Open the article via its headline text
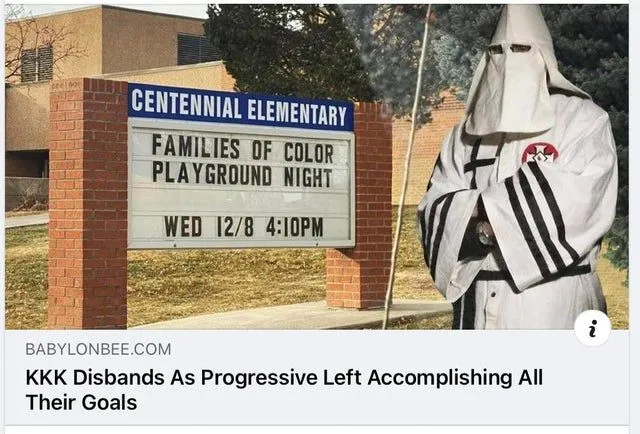This screenshot has width=640, height=434. (x=284, y=389)
